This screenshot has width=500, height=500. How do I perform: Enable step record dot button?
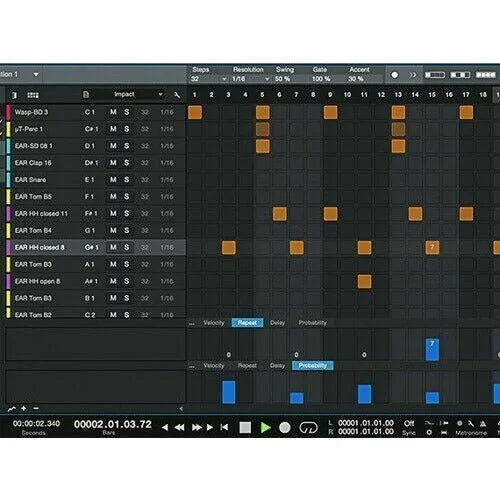[x=394, y=75]
